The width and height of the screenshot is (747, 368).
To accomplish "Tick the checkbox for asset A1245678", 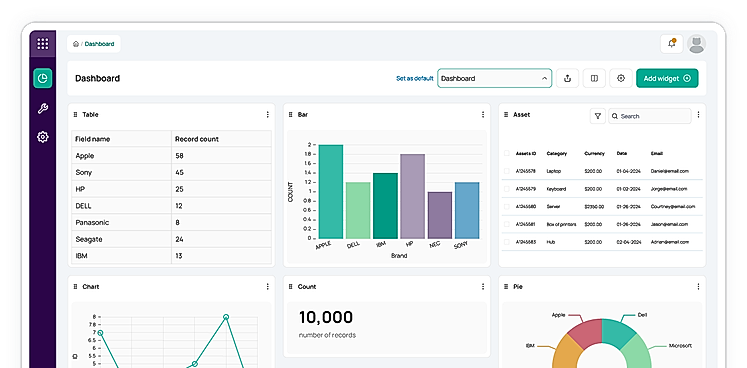I will (506, 171).
